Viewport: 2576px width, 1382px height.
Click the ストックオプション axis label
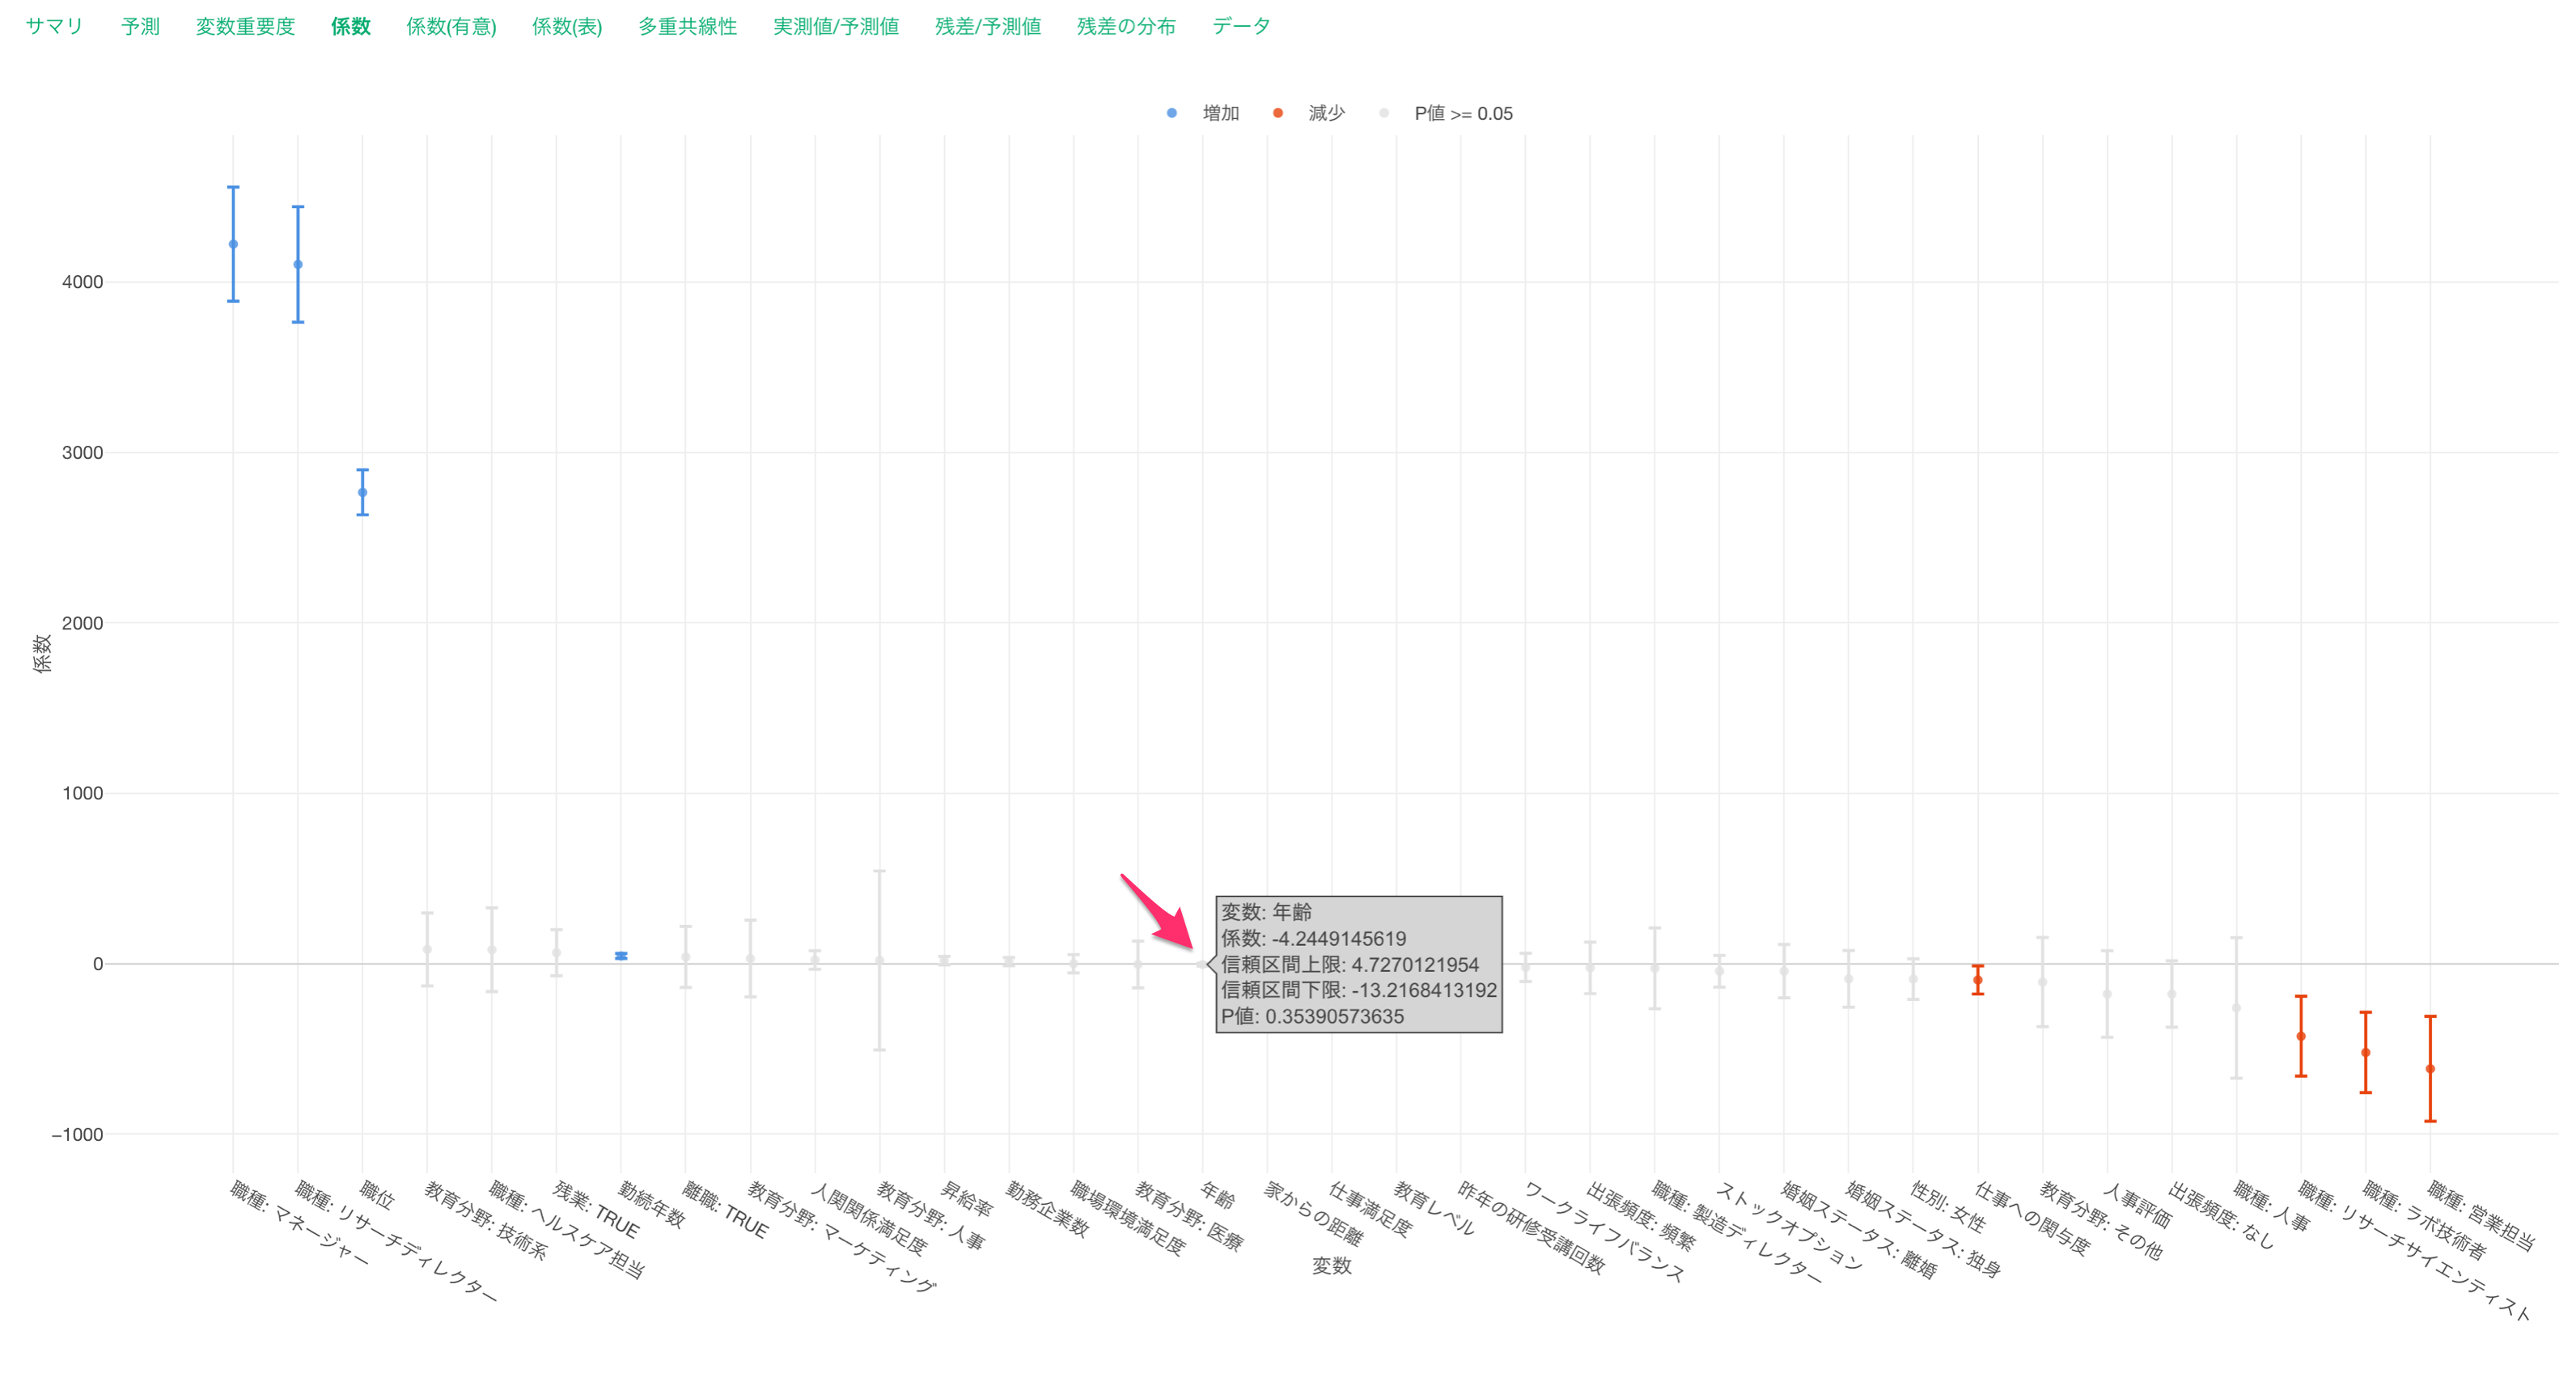tap(1790, 1226)
